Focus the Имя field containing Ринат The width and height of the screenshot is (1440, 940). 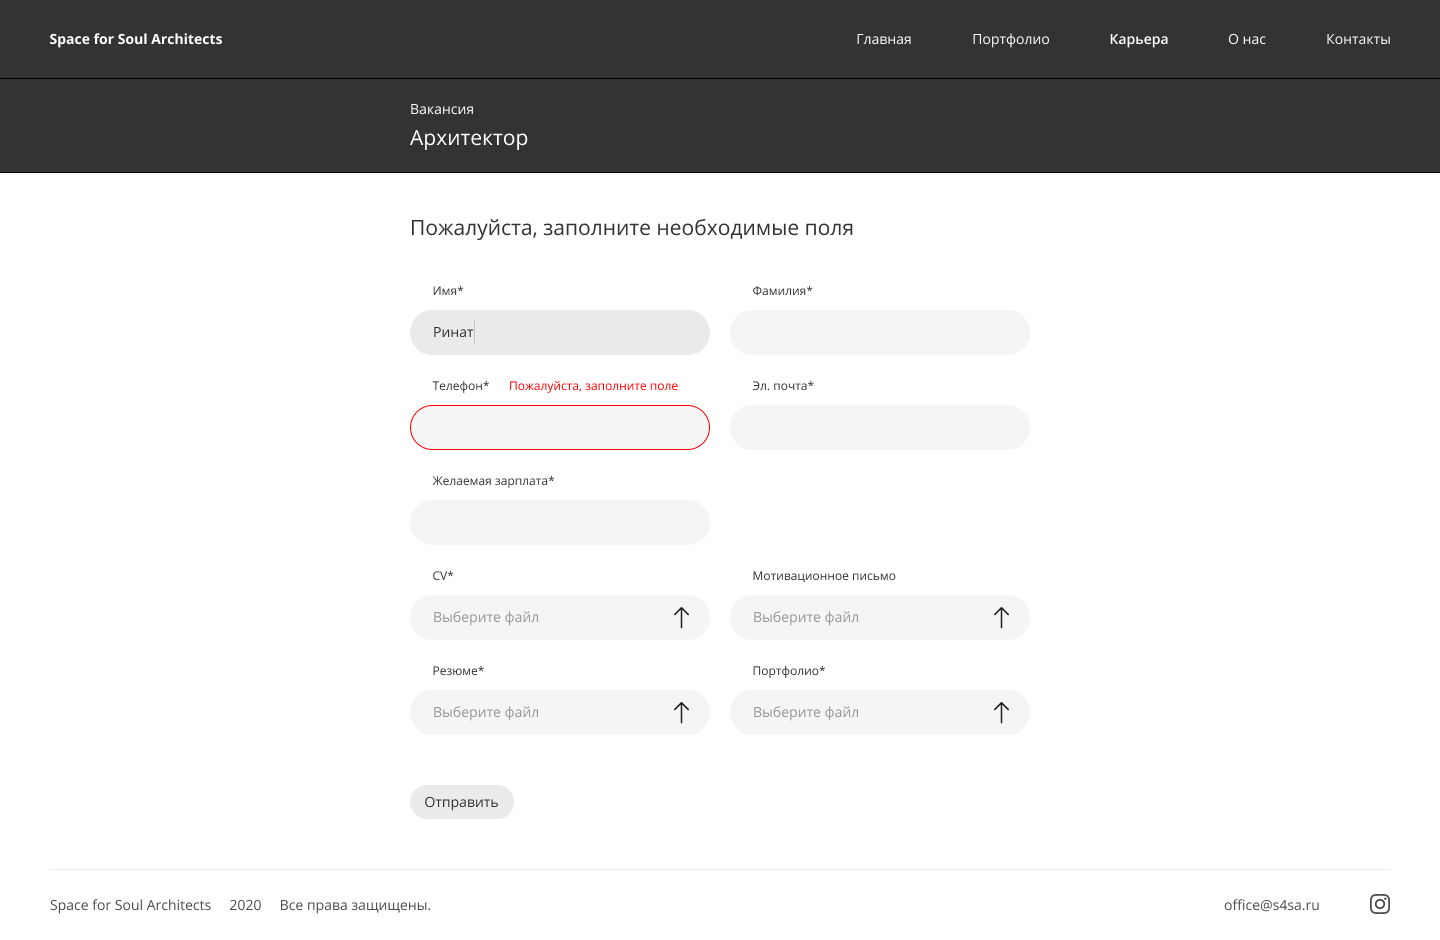pos(560,332)
